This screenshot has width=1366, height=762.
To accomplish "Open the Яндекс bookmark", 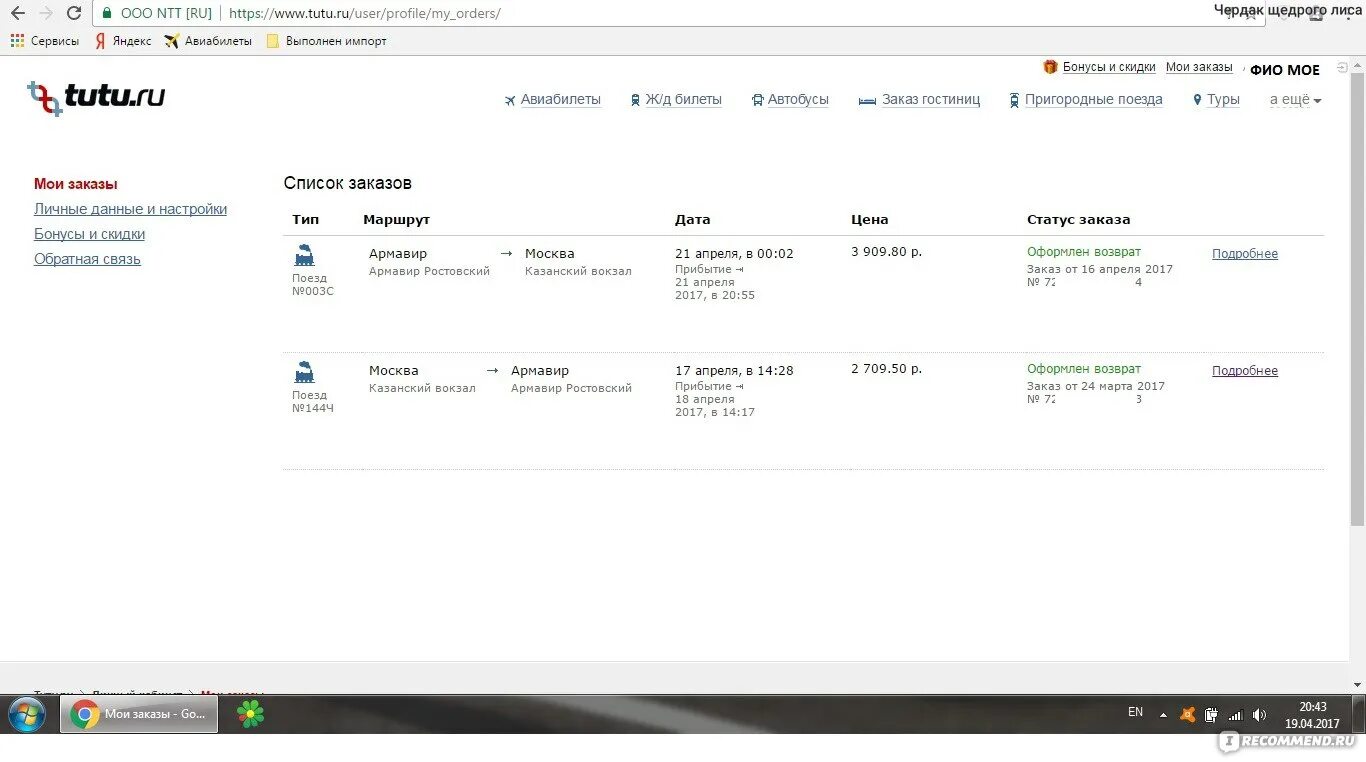I will pyautogui.click(x=123, y=41).
